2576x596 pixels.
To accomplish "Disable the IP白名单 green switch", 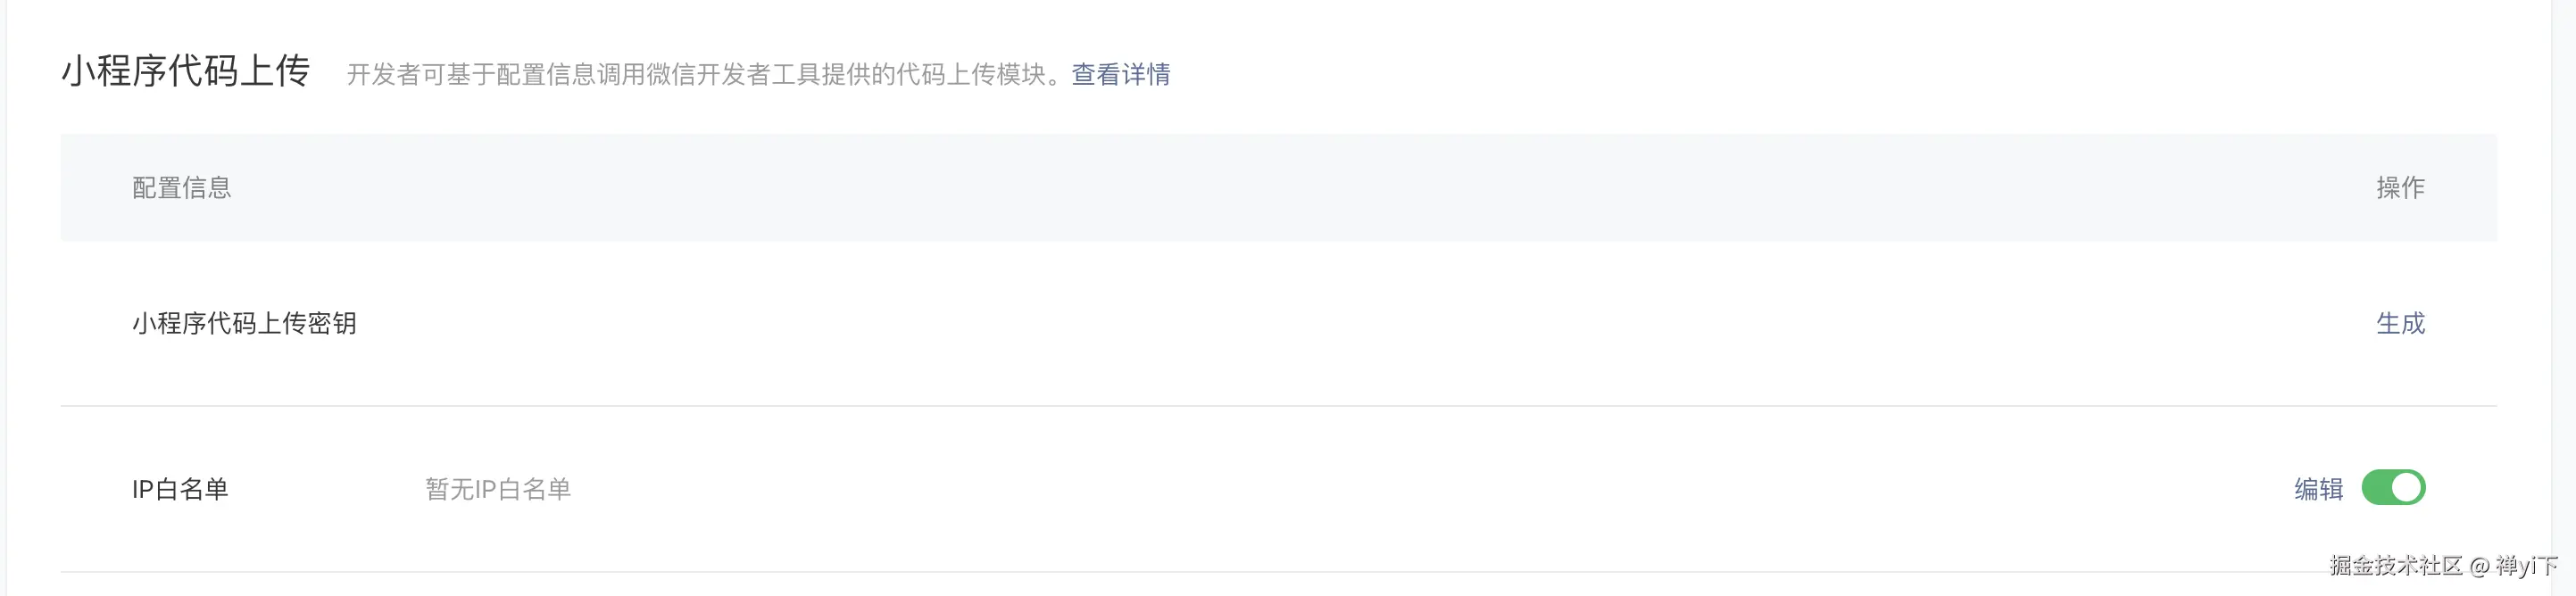I will [2393, 488].
